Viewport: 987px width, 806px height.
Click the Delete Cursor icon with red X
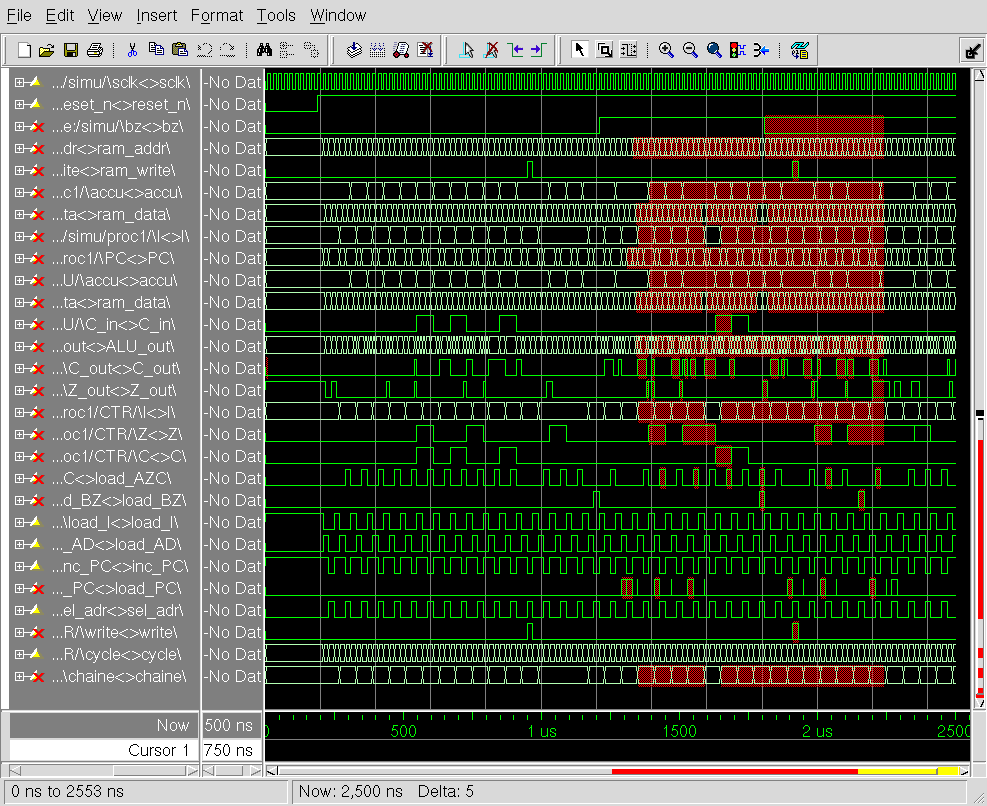coord(491,50)
